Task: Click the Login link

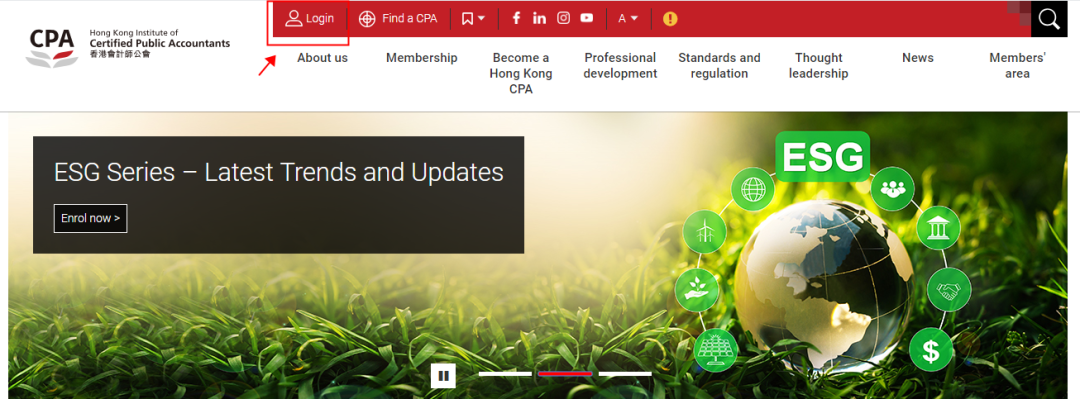Action: point(309,19)
